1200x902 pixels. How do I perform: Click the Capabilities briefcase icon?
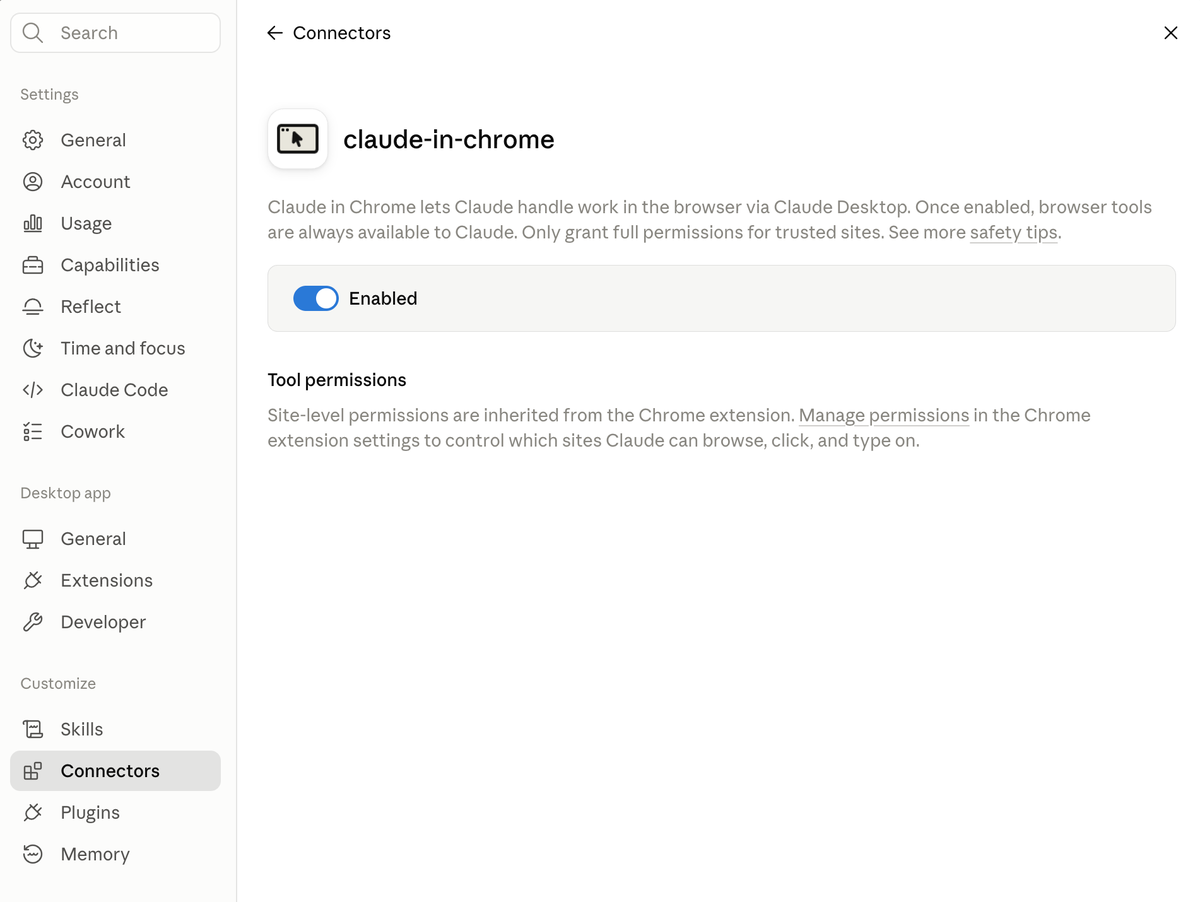33,265
